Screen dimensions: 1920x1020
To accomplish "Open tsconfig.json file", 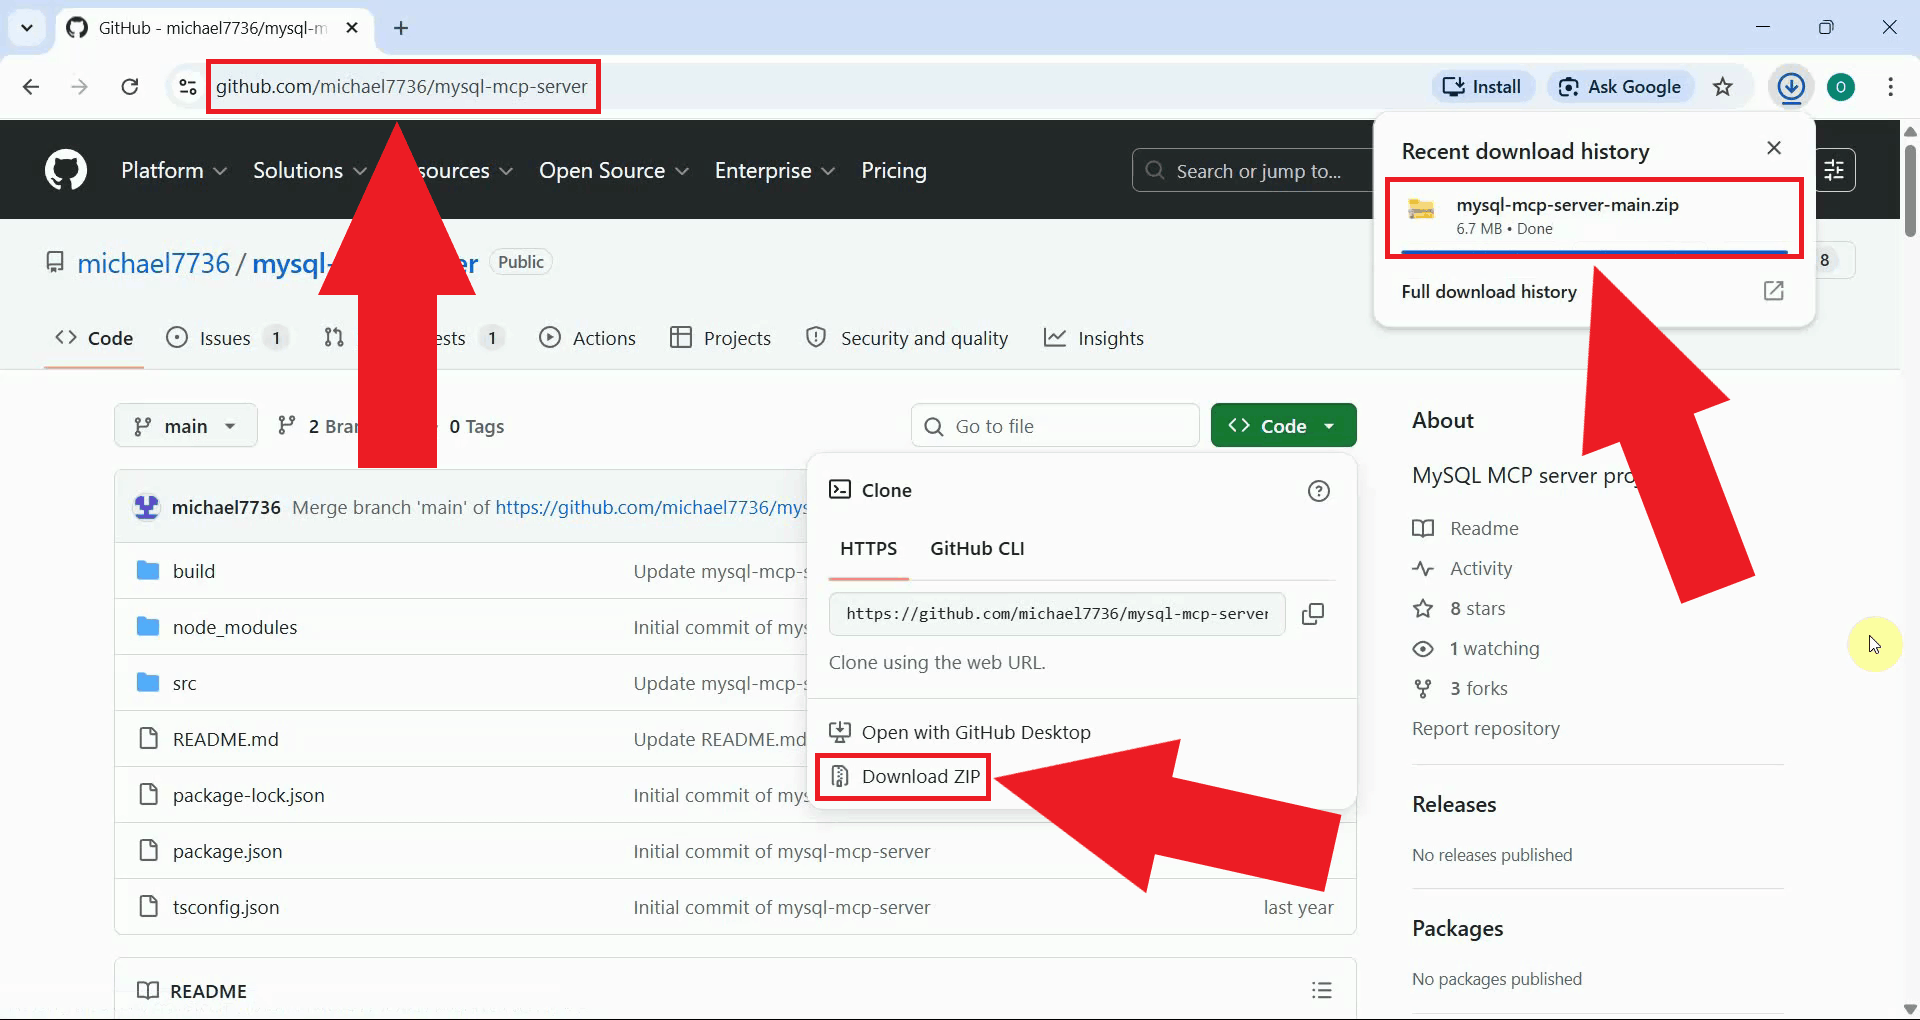I will 226,907.
